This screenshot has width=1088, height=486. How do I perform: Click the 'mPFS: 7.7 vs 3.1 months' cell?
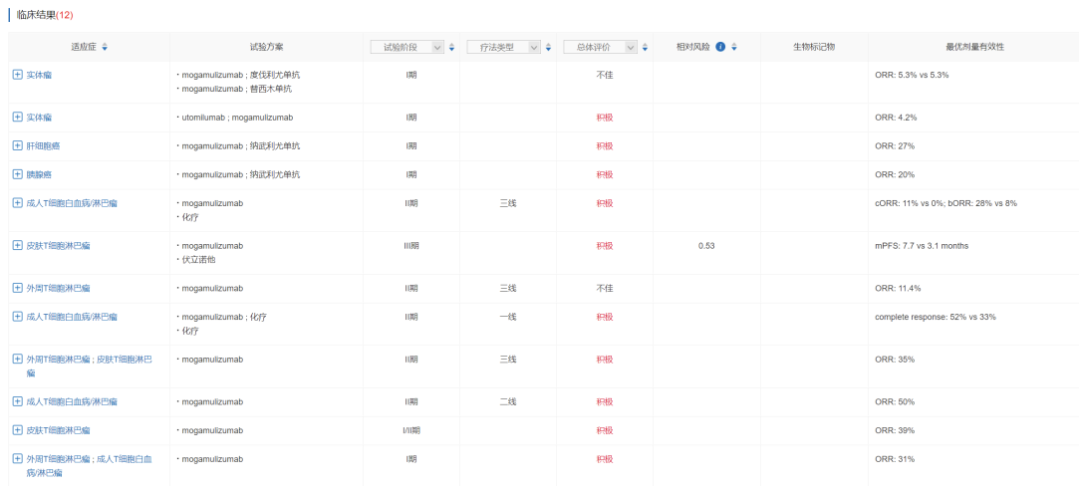tap(921, 246)
